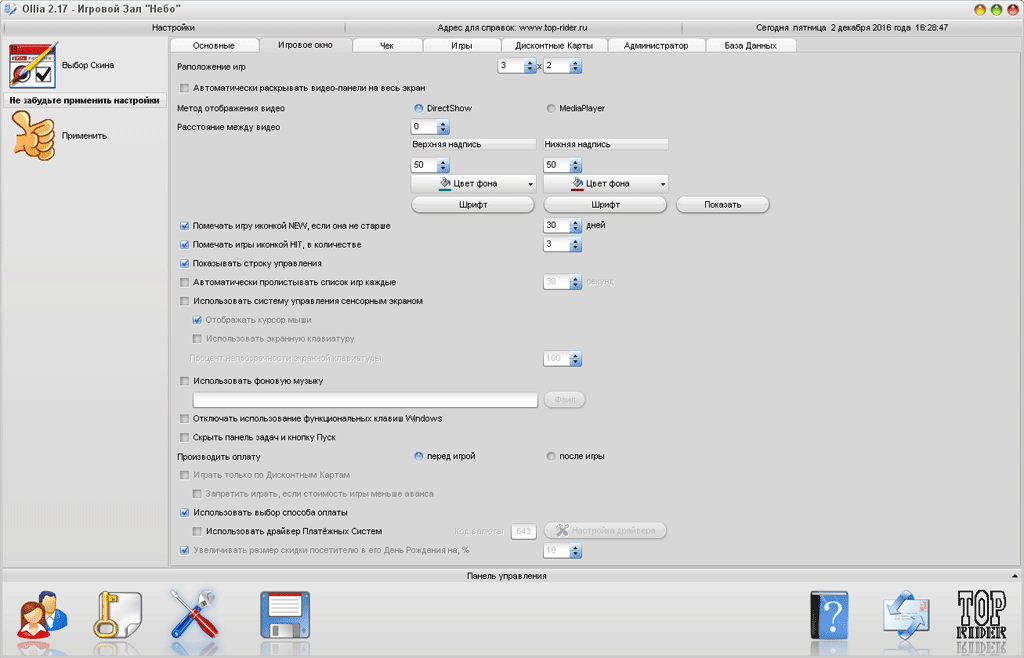This screenshot has width=1024, height=658.
Task: Click the Показать button
Action: (722, 205)
